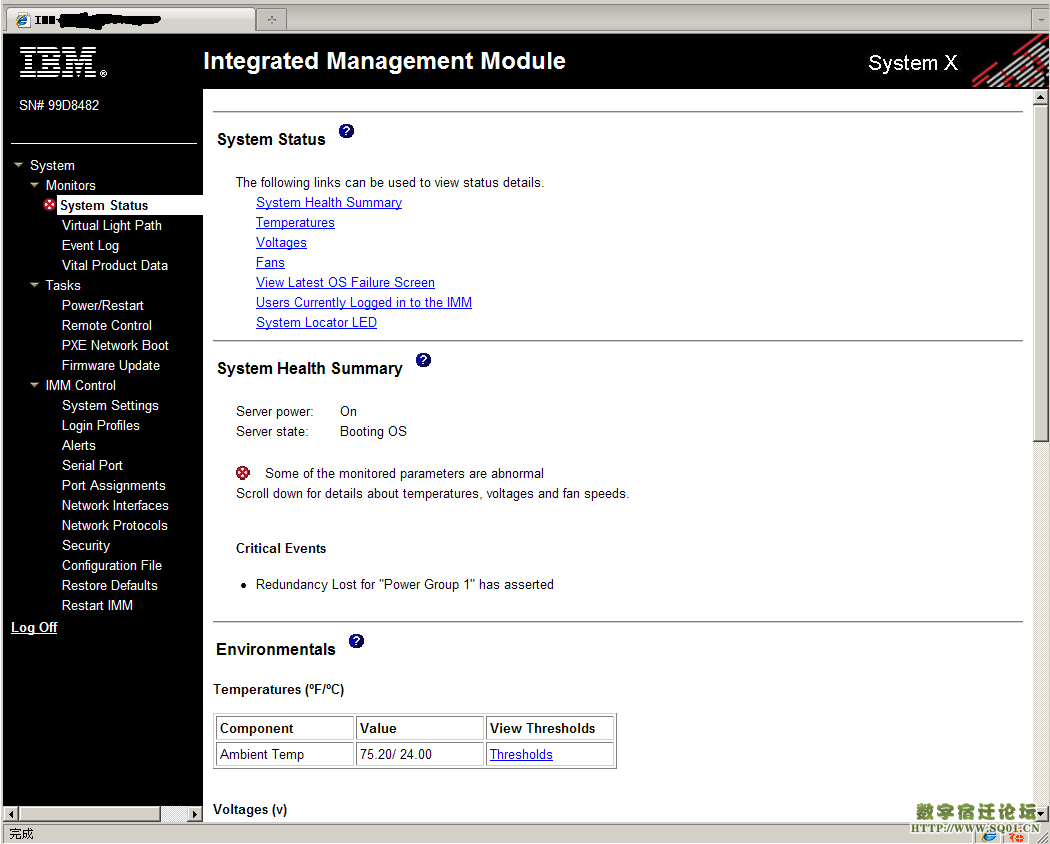
Task: Open a new browser tab
Action: click(x=271, y=20)
